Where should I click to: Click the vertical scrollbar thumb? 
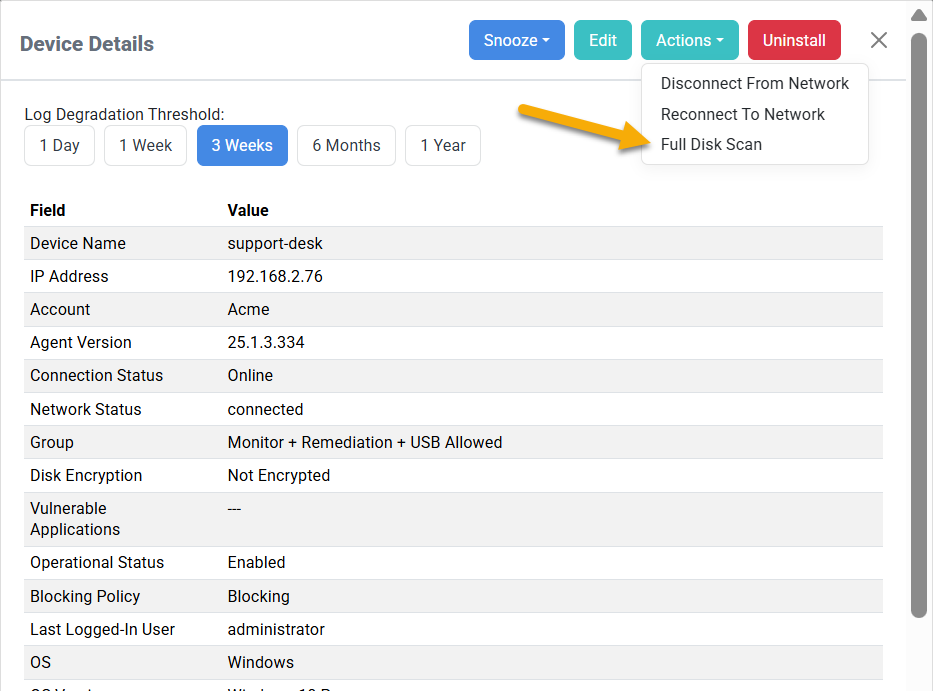pyautogui.click(x=919, y=320)
